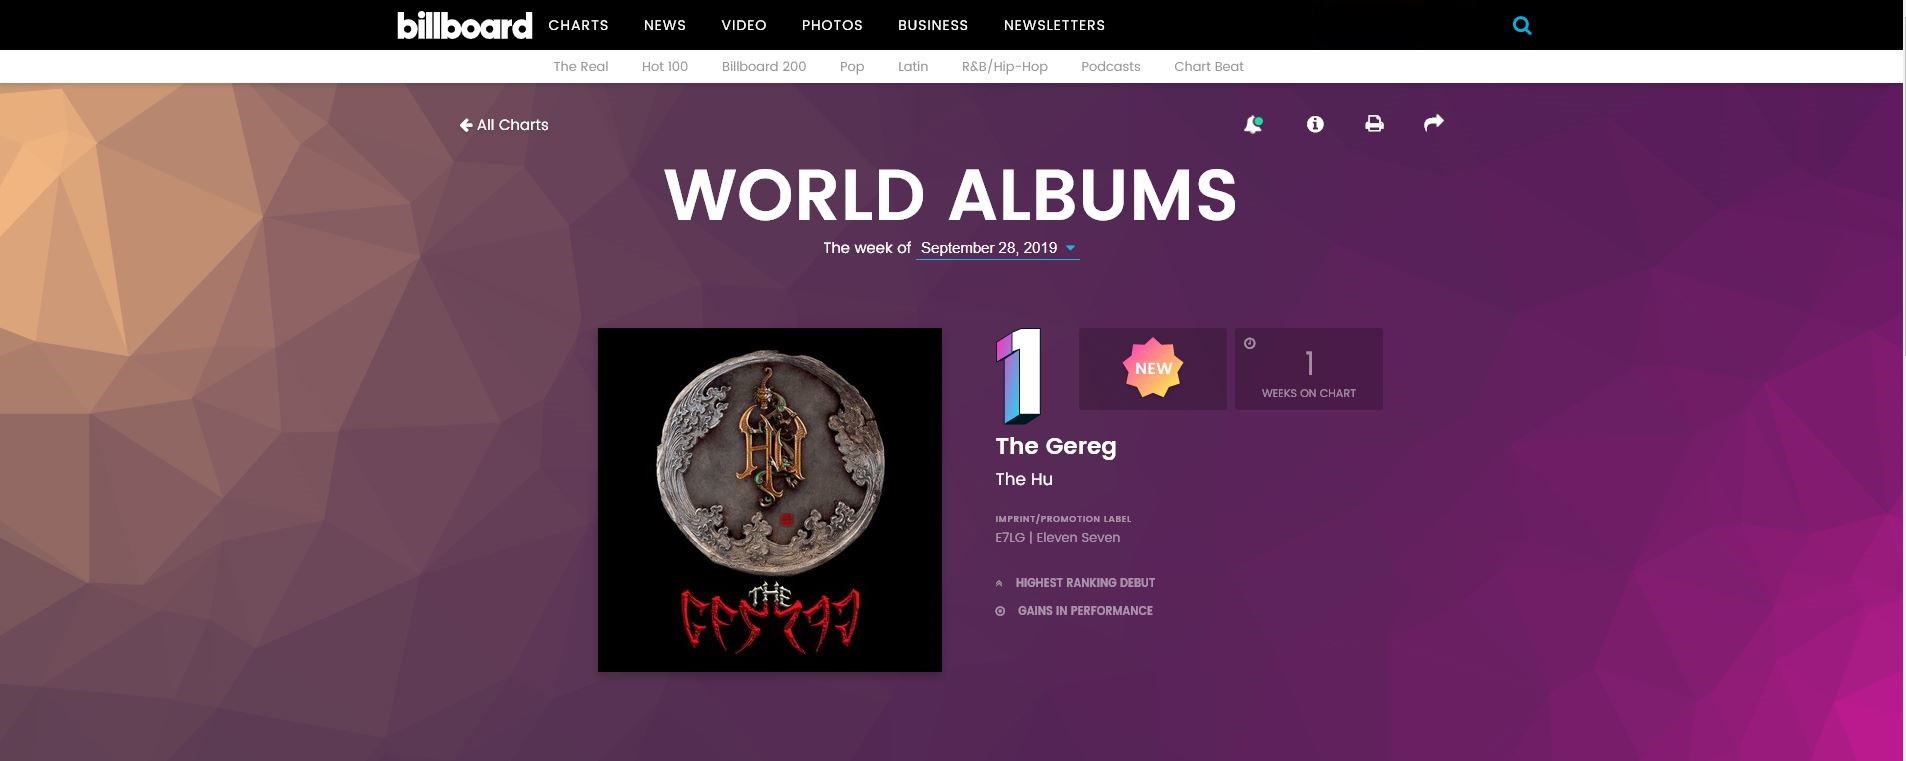Share the chart via arrow icon
The image size is (1906, 761).
pyautogui.click(x=1434, y=123)
